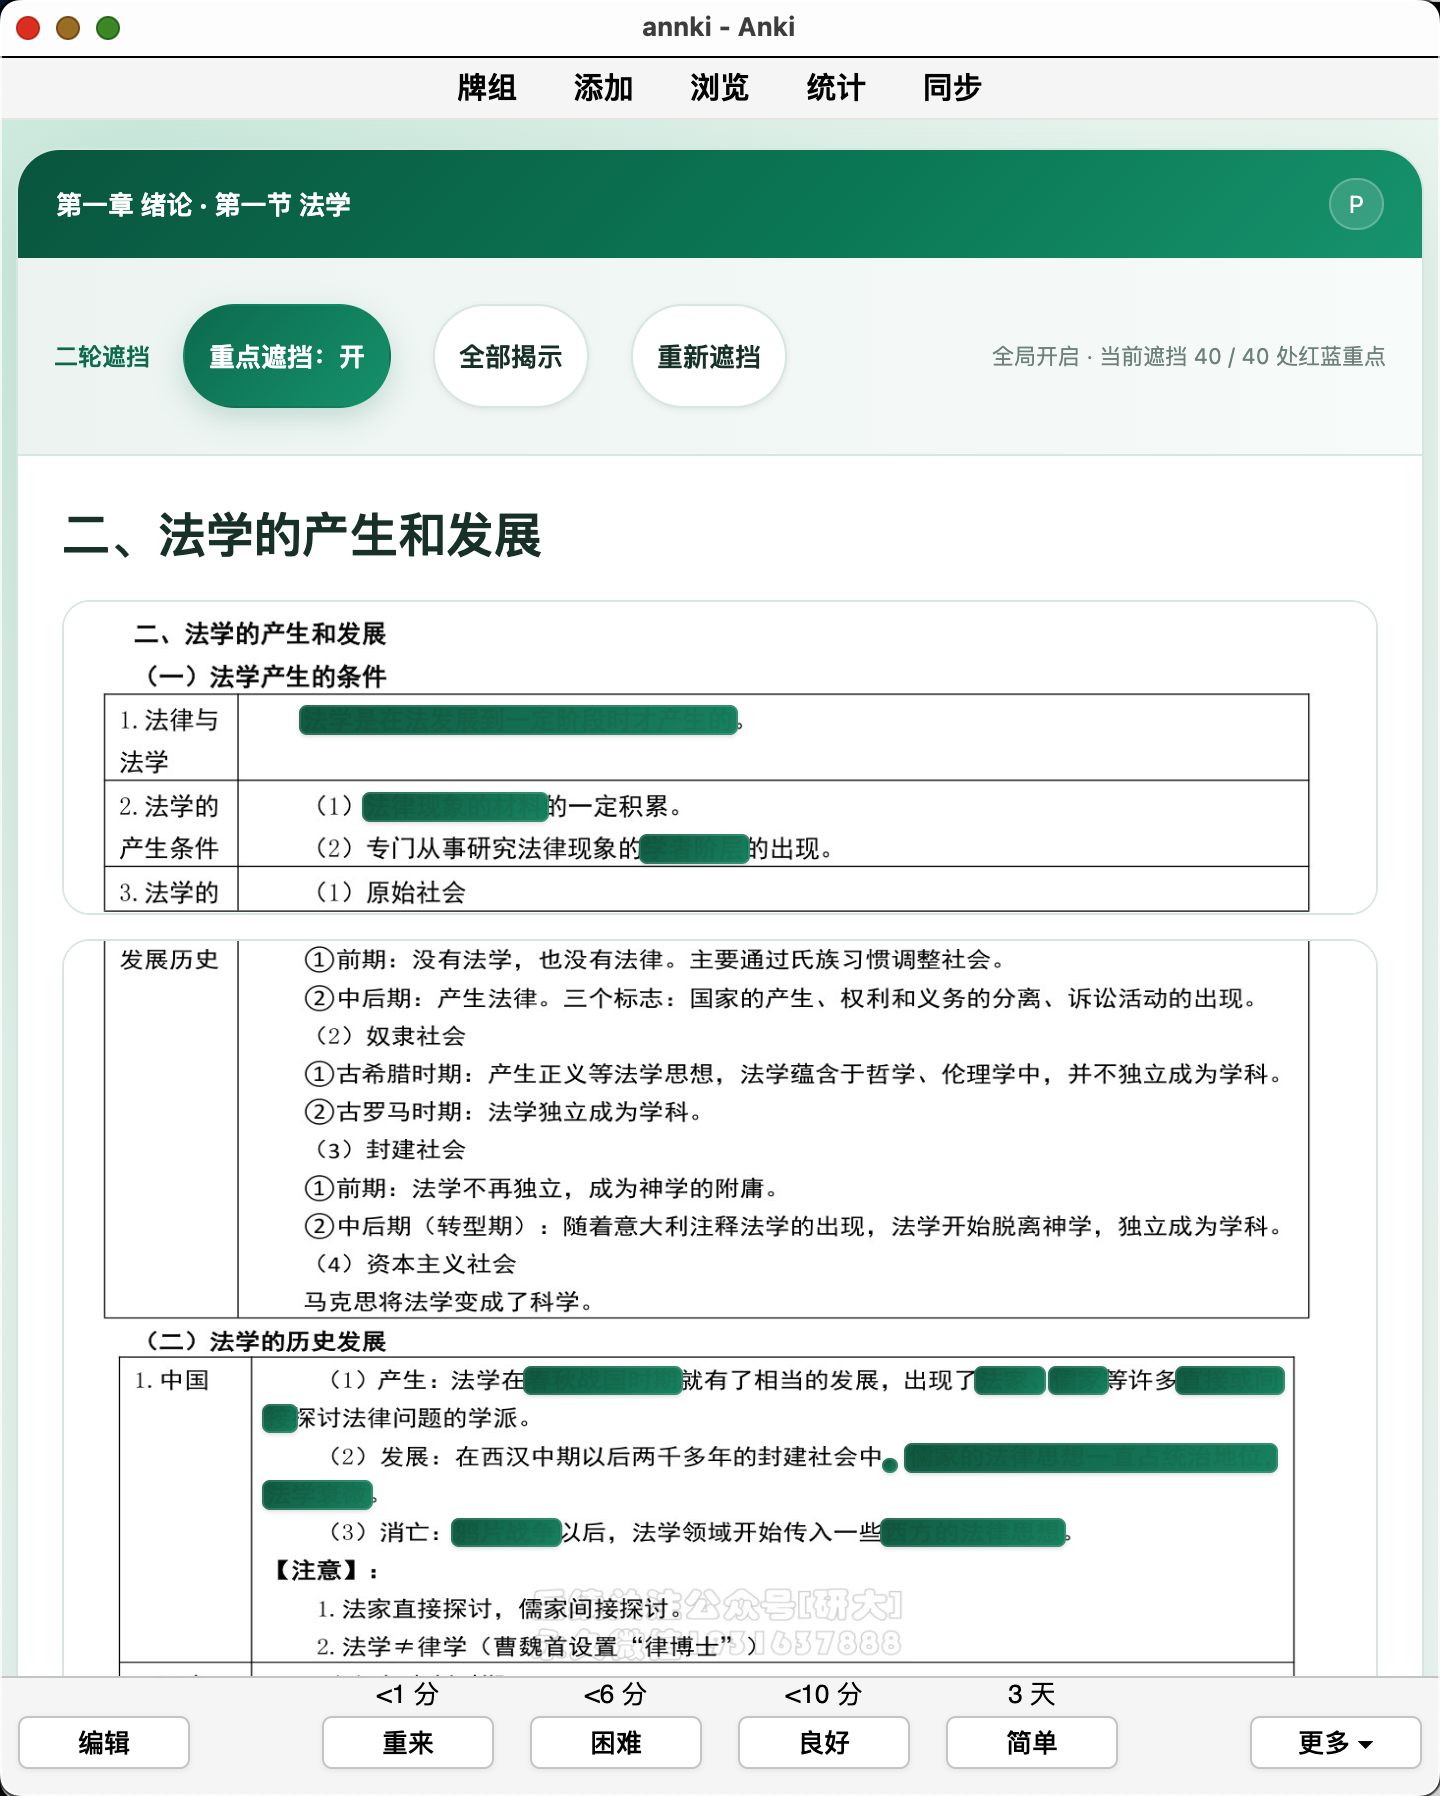Click the line 1. 法家直接探讨，儒家间接探讨。
Screen dimensions: 1440x1796
(501, 1609)
